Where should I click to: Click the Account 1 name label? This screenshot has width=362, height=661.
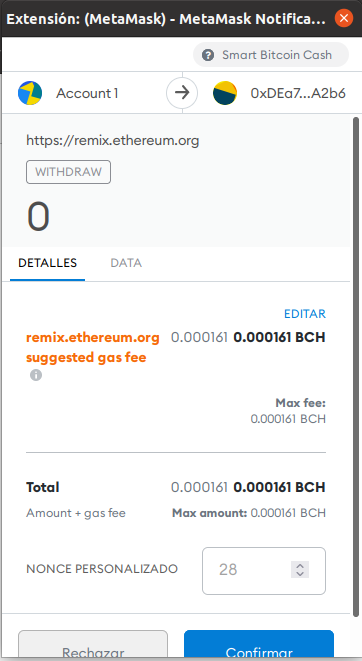click(87, 93)
